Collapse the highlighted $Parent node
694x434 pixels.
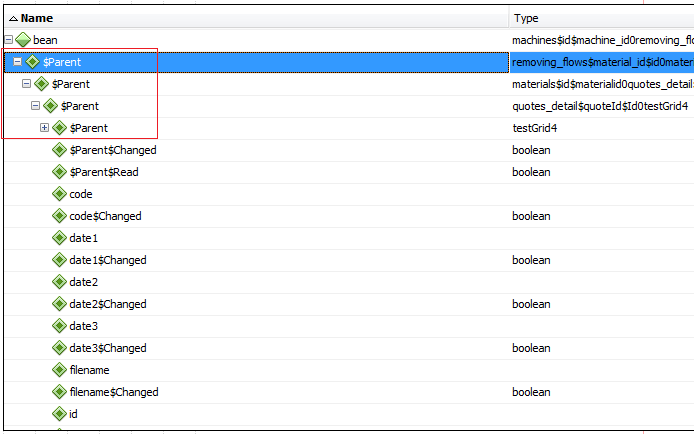pos(17,62)
